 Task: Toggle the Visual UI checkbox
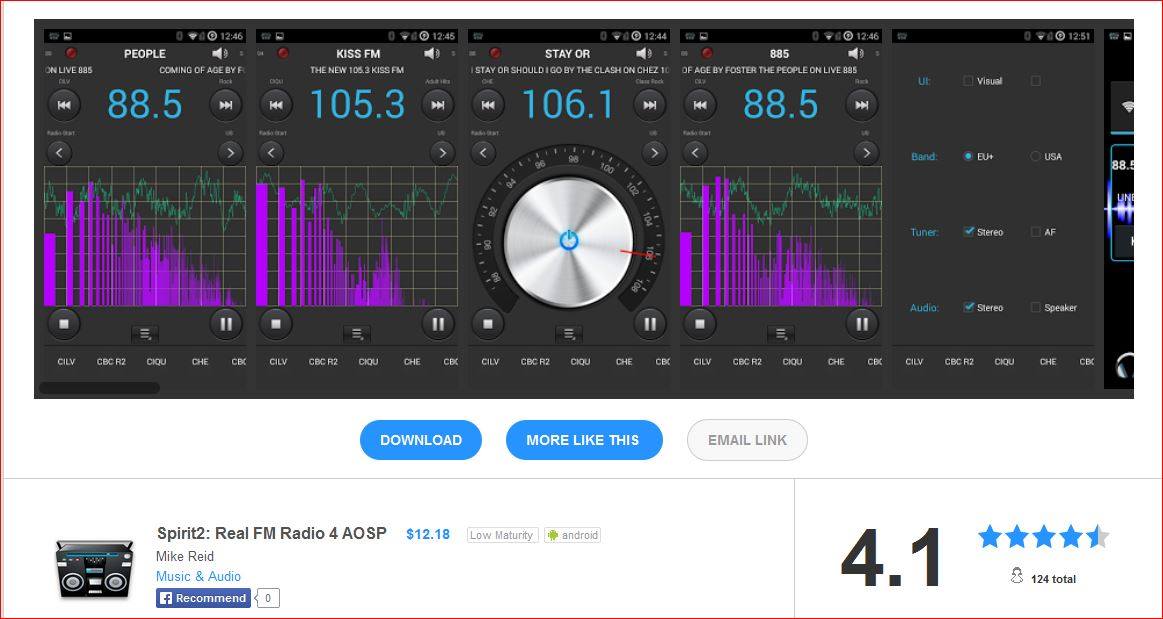point(968,81)
